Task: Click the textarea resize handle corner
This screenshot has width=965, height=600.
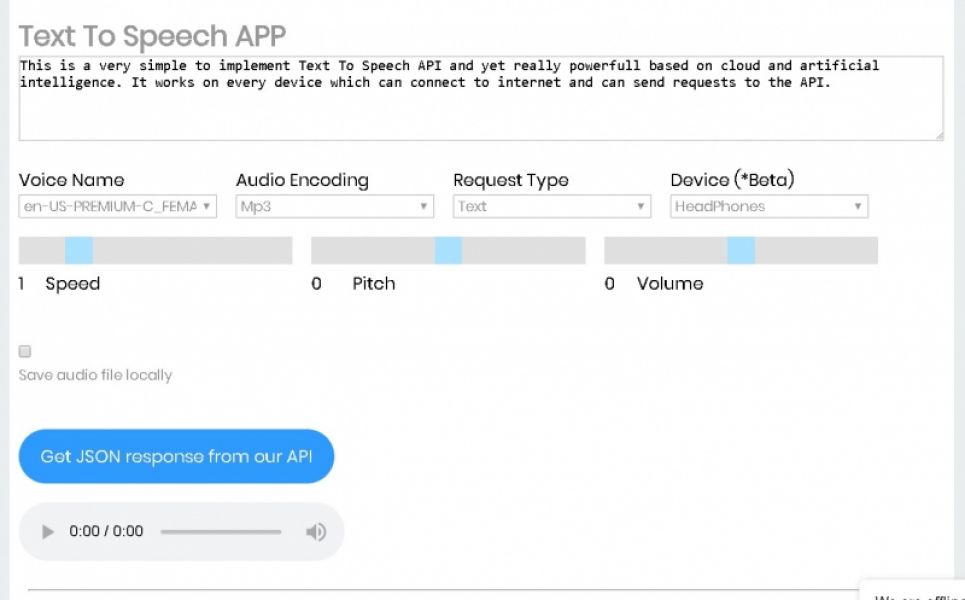Action: pos(938,135)
